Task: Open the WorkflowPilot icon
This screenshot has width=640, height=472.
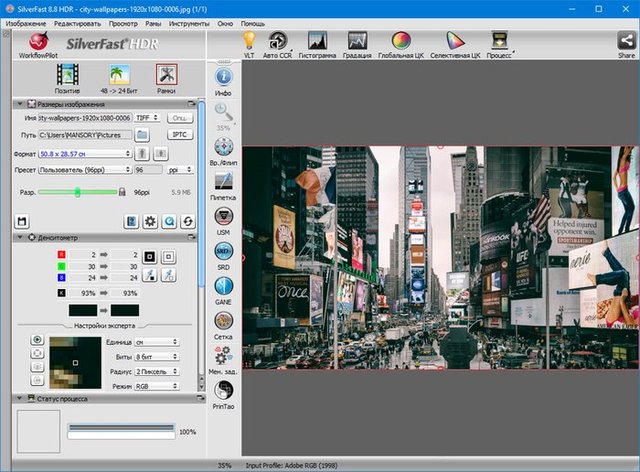Action: [x=39, y=43]
